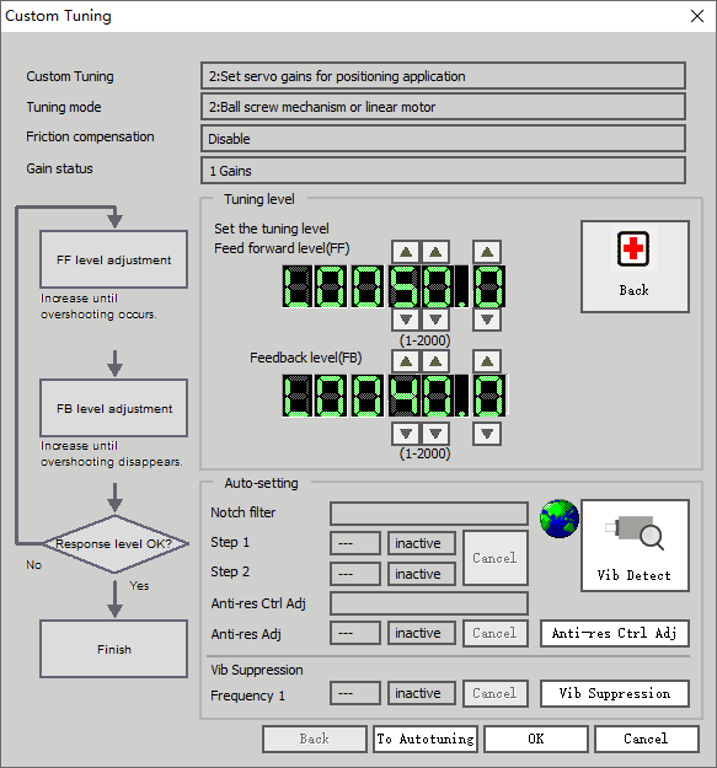Increase FB level ones digit
This screenshot has height=768, width=717.
435,361
